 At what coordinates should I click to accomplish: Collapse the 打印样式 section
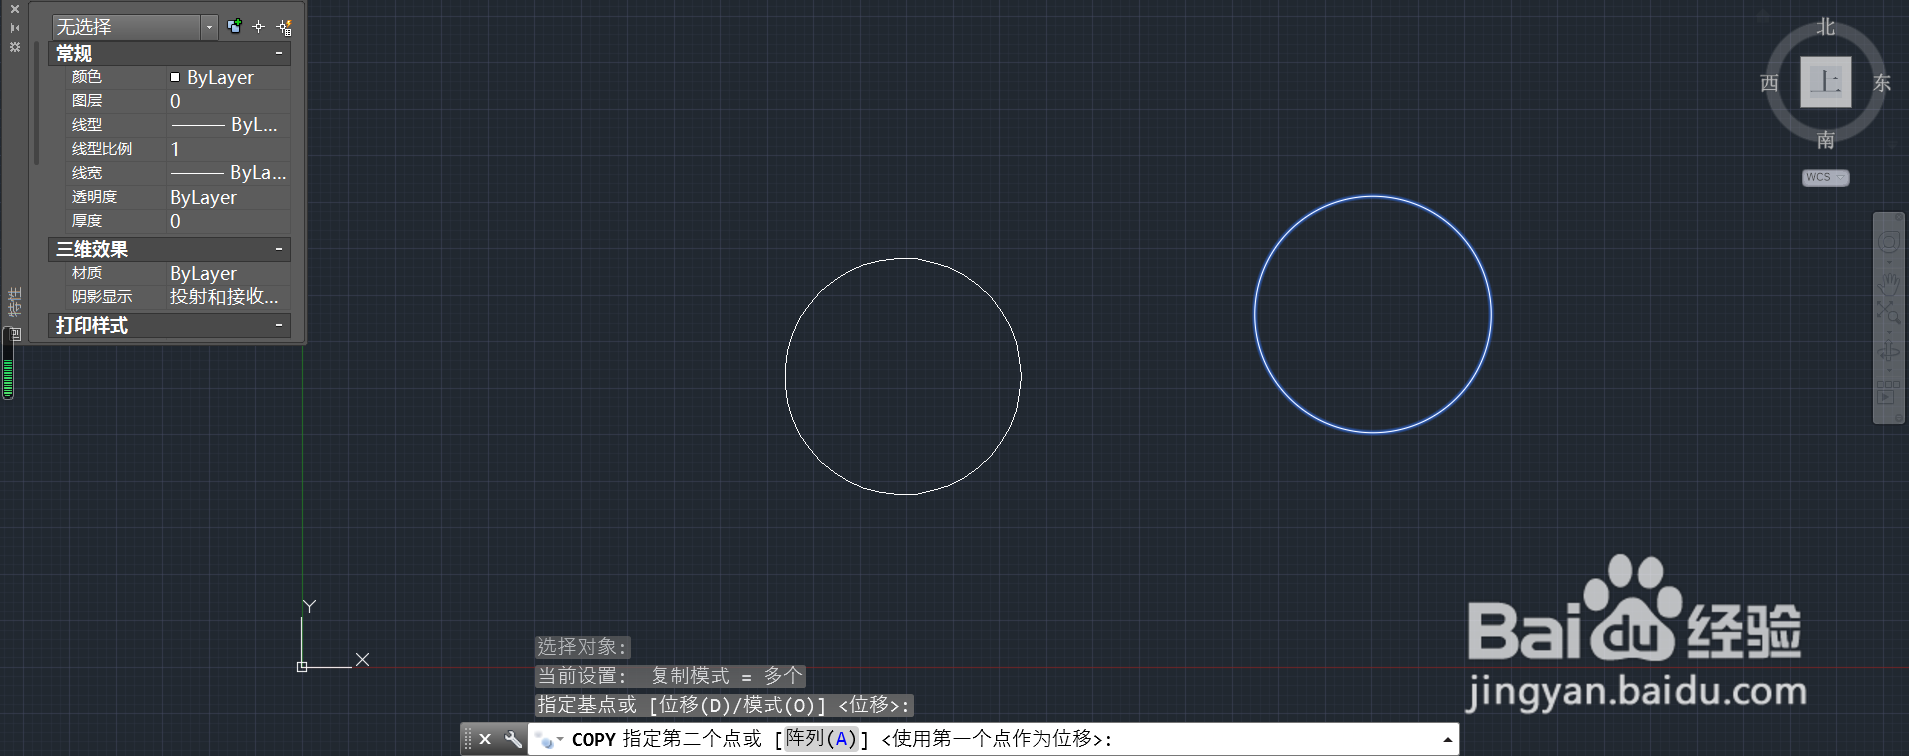click(279, 325)
